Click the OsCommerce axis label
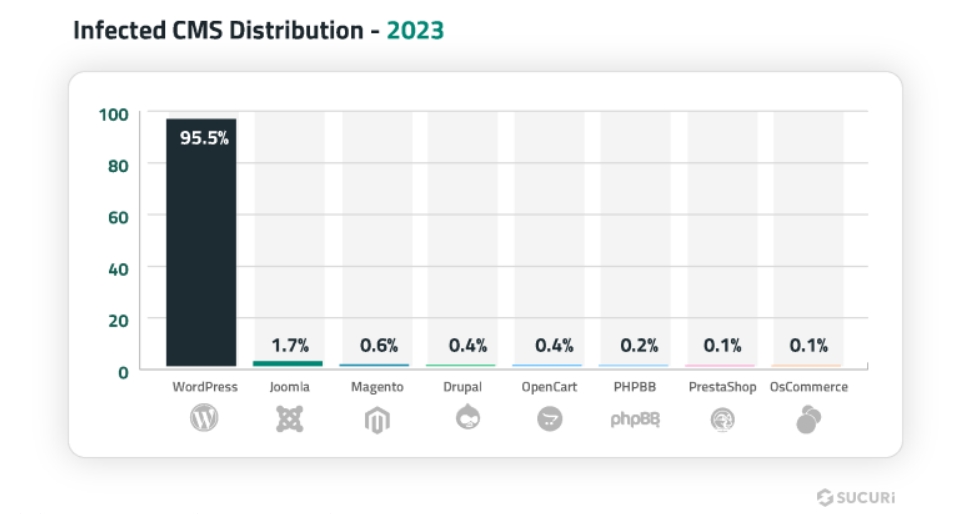The height and width of the screenshot is (514, 966). [808, 387]
